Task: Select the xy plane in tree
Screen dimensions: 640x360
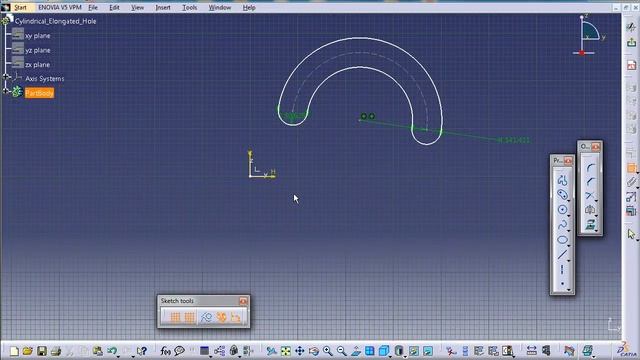Action: 38,36
